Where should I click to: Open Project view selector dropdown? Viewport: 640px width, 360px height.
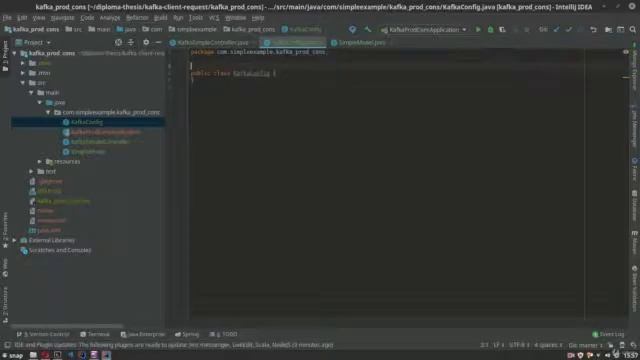pos(33,42)
